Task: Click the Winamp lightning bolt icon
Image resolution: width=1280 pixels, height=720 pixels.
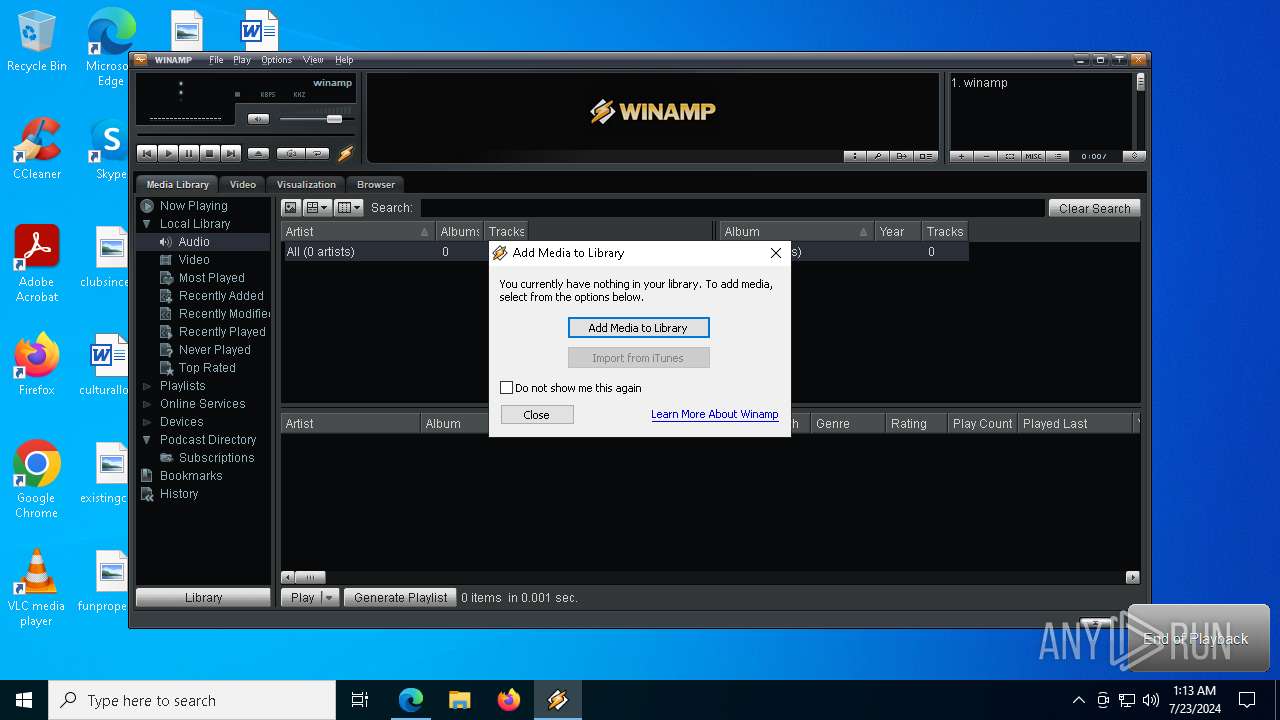Action: coord(346,154)
